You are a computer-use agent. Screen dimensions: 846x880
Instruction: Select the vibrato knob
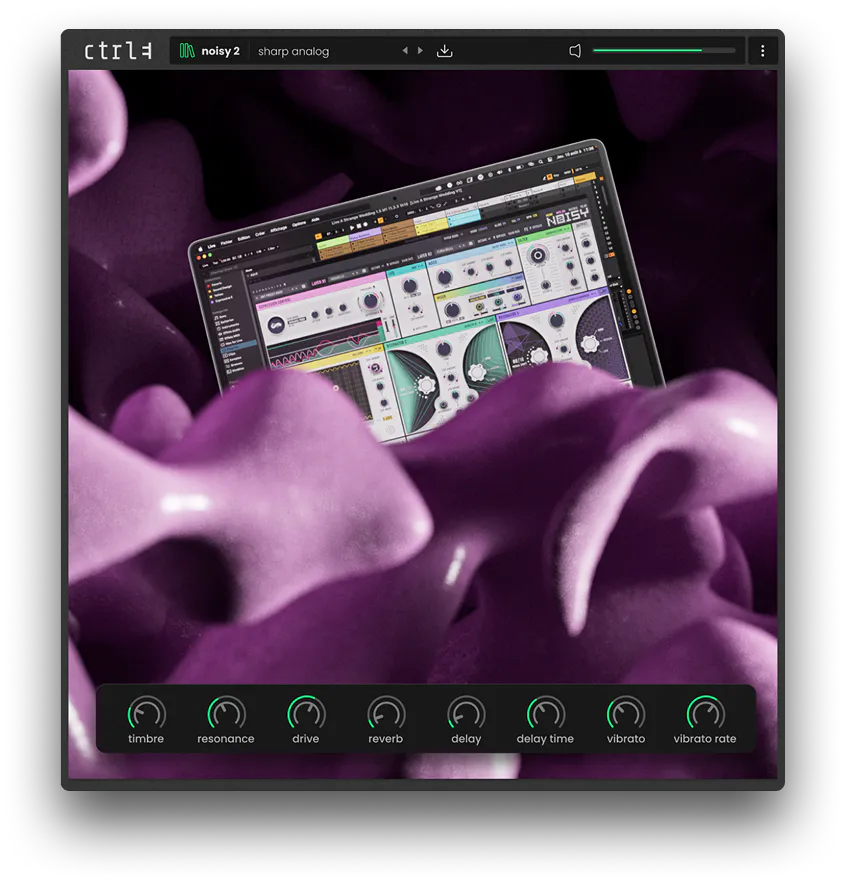626,713
